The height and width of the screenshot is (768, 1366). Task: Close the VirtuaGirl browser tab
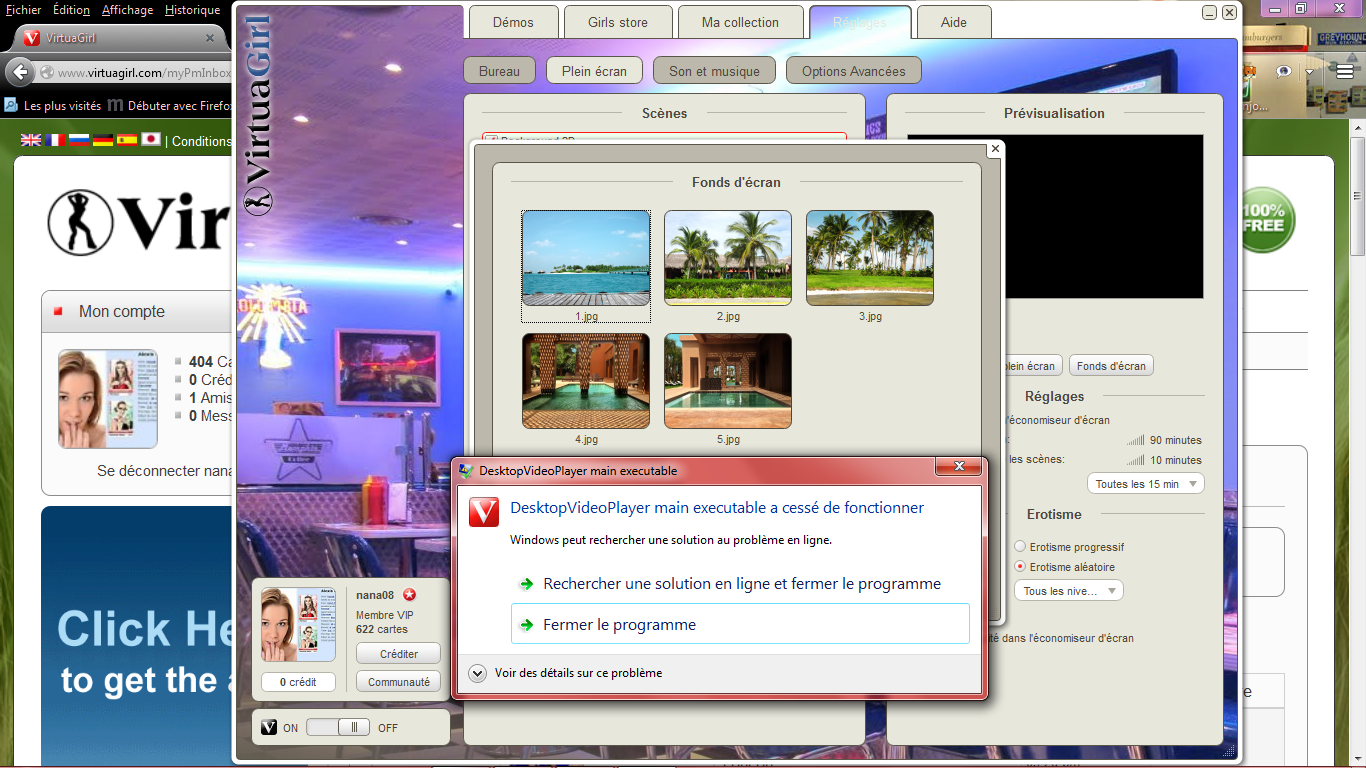210,39
